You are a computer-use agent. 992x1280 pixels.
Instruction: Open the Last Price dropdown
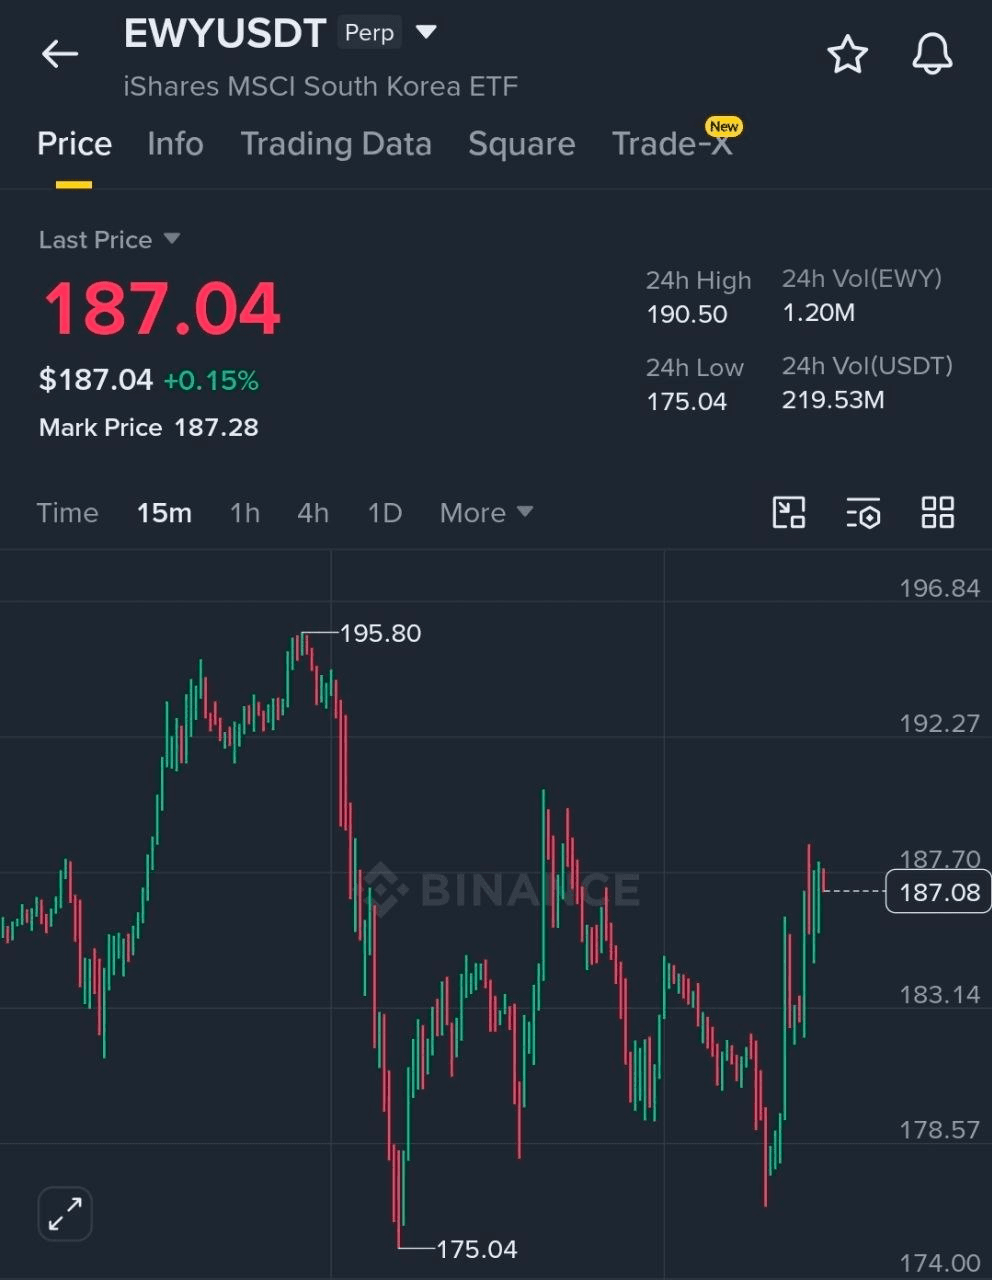point(109,240)
